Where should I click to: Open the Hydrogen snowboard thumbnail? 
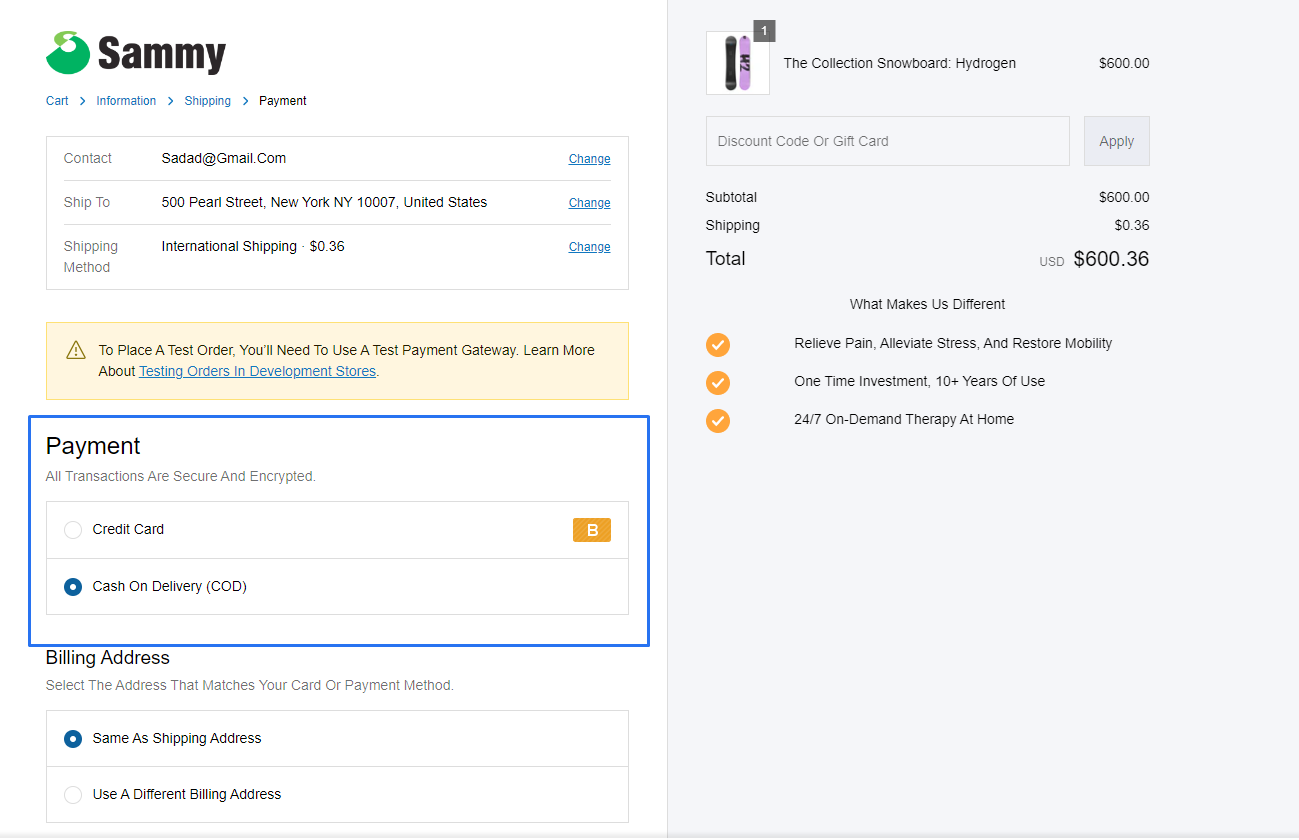point(738,63)
